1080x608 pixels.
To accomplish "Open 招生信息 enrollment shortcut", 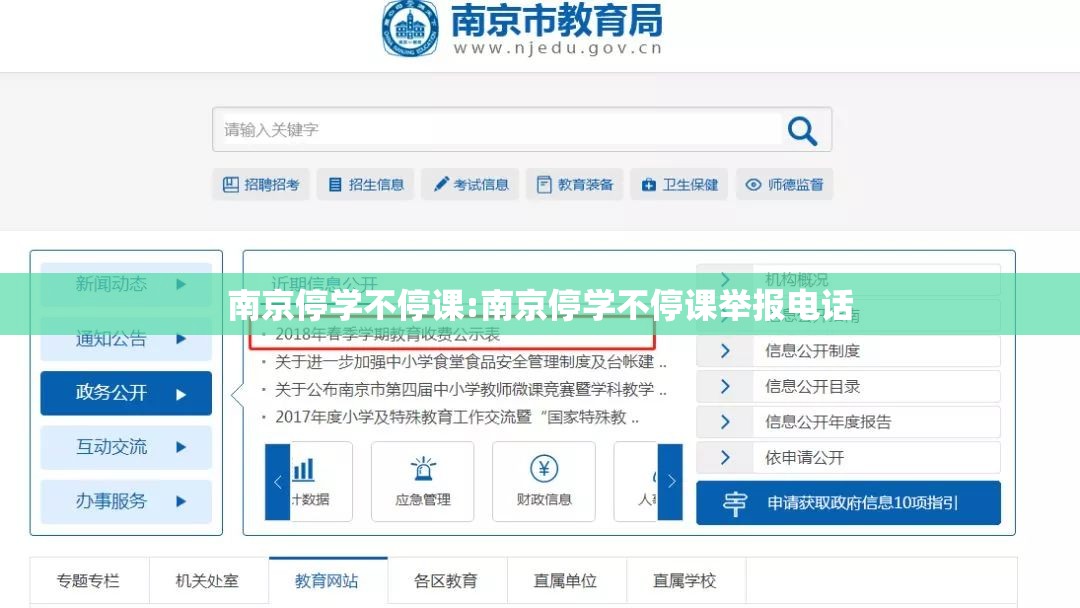I will (x=366, y=184).
